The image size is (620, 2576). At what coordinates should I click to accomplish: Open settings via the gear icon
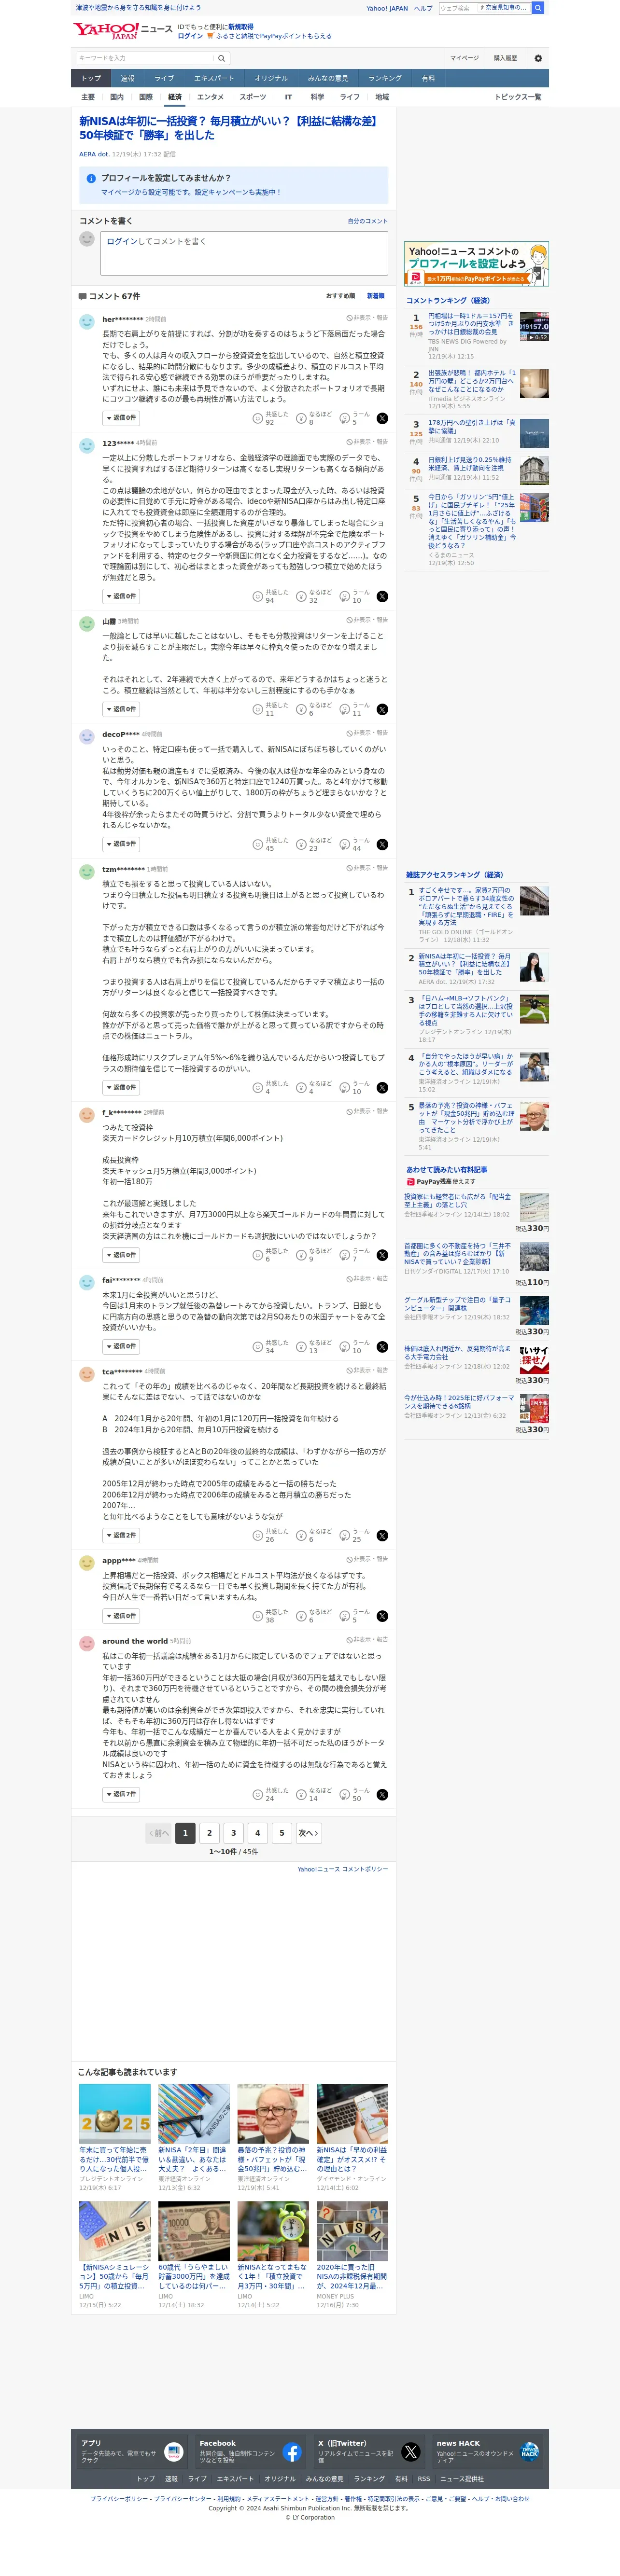[x=538, y=58]
